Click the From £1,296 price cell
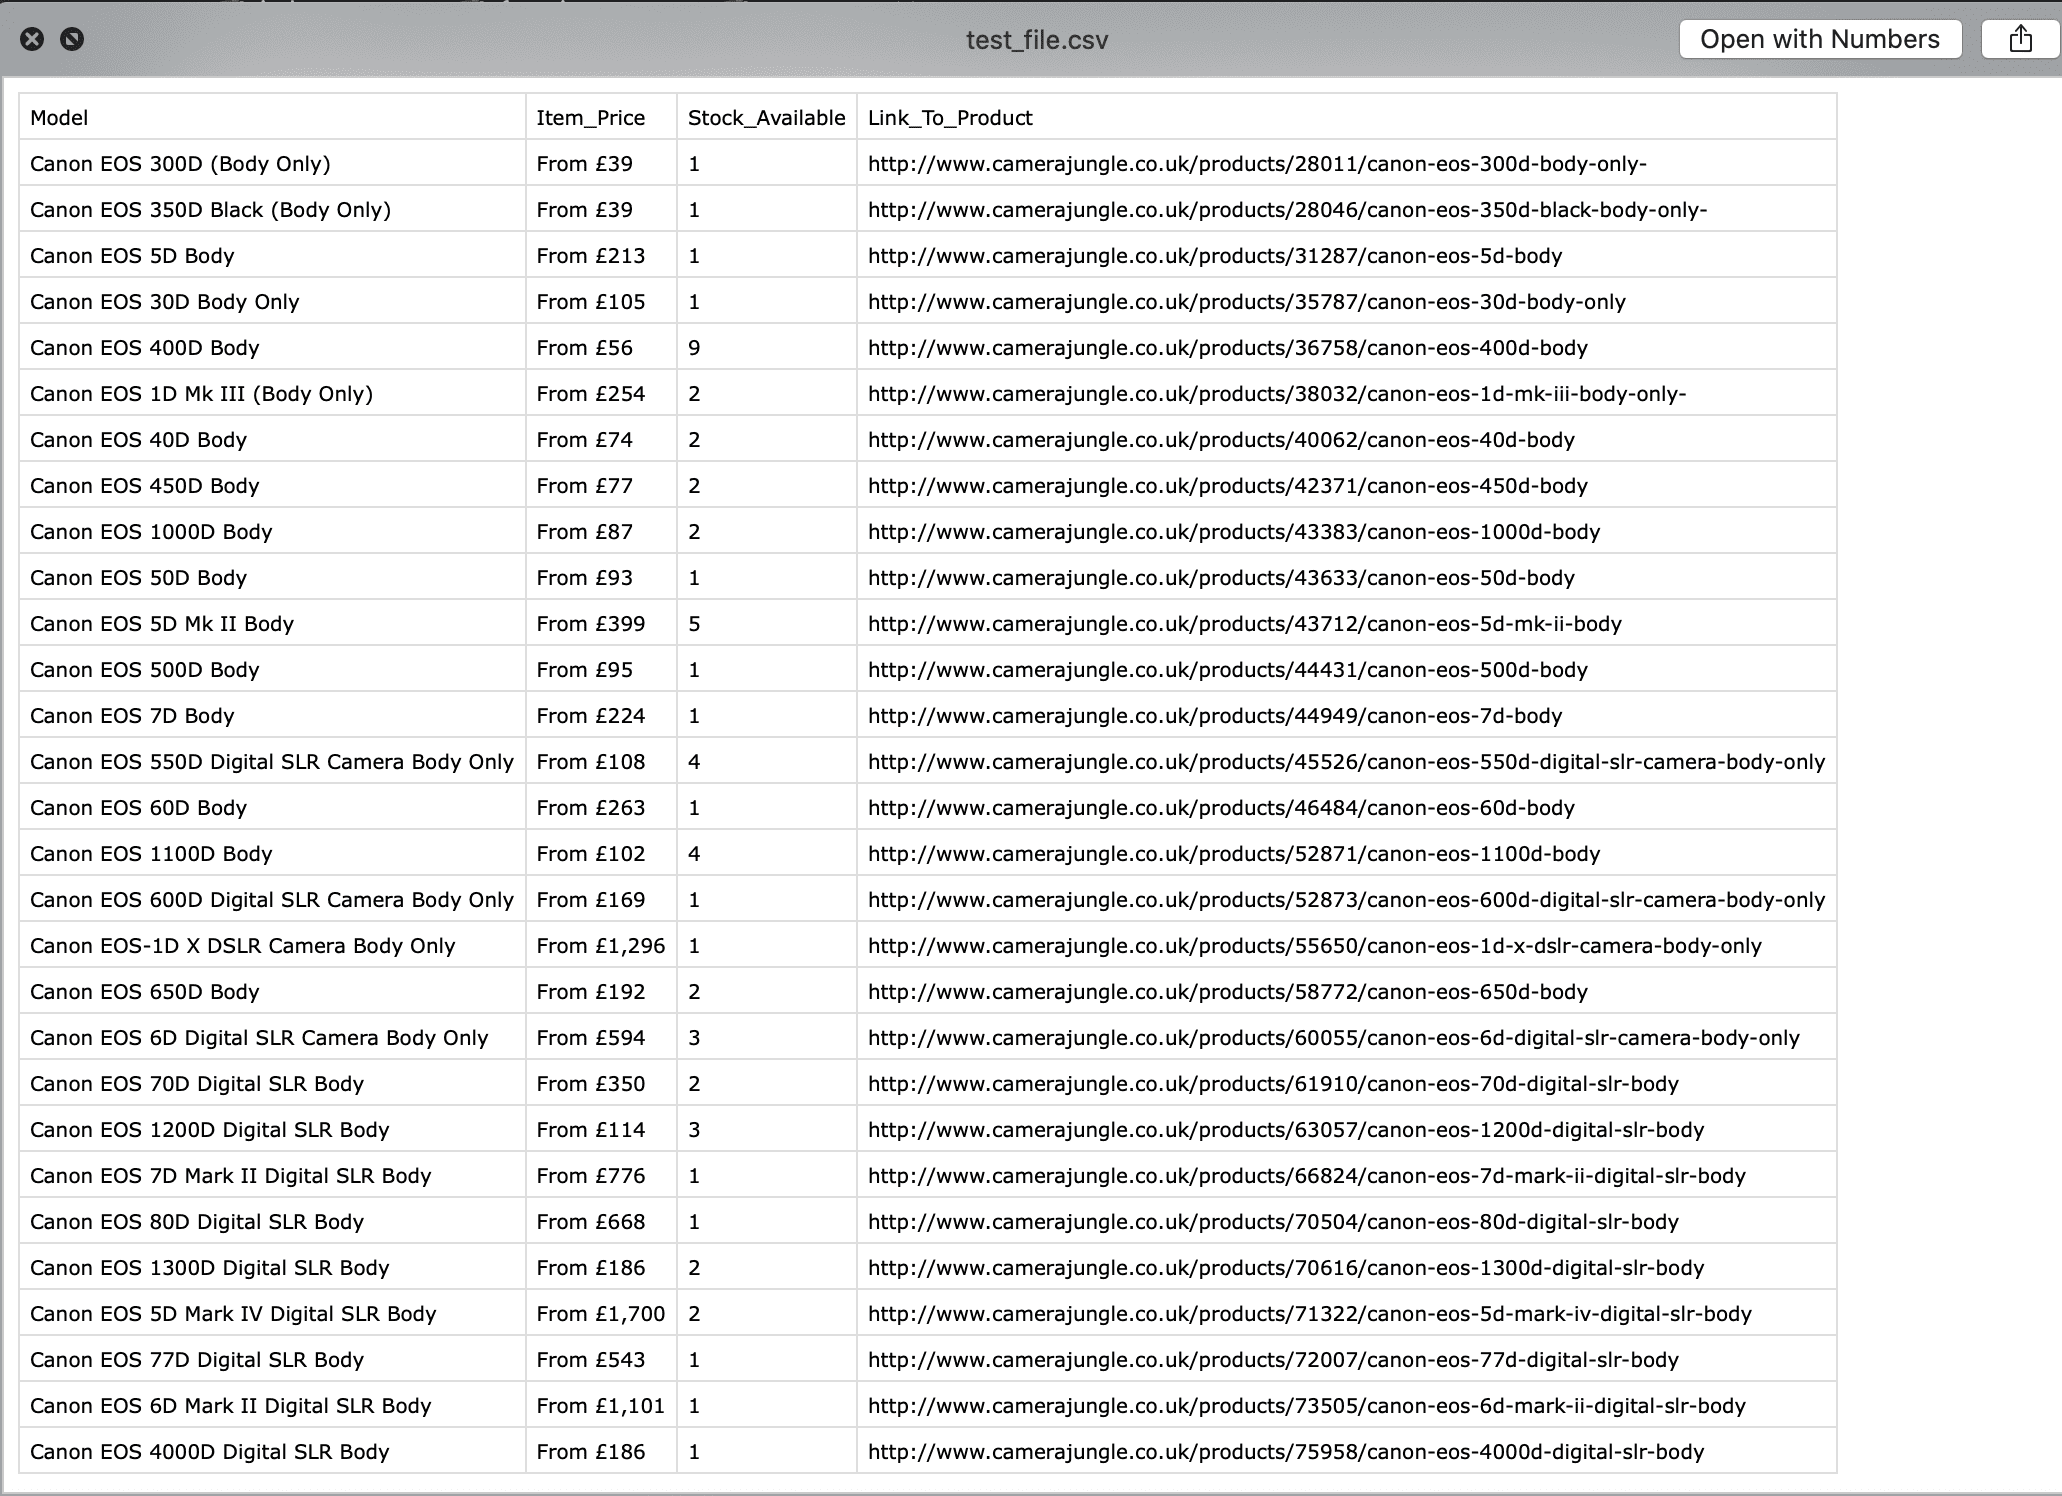 pyautogui.click(x=600, y=946)
